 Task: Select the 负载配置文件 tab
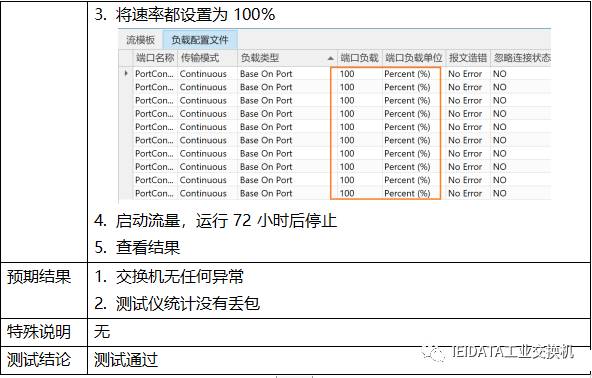(200, 40)
